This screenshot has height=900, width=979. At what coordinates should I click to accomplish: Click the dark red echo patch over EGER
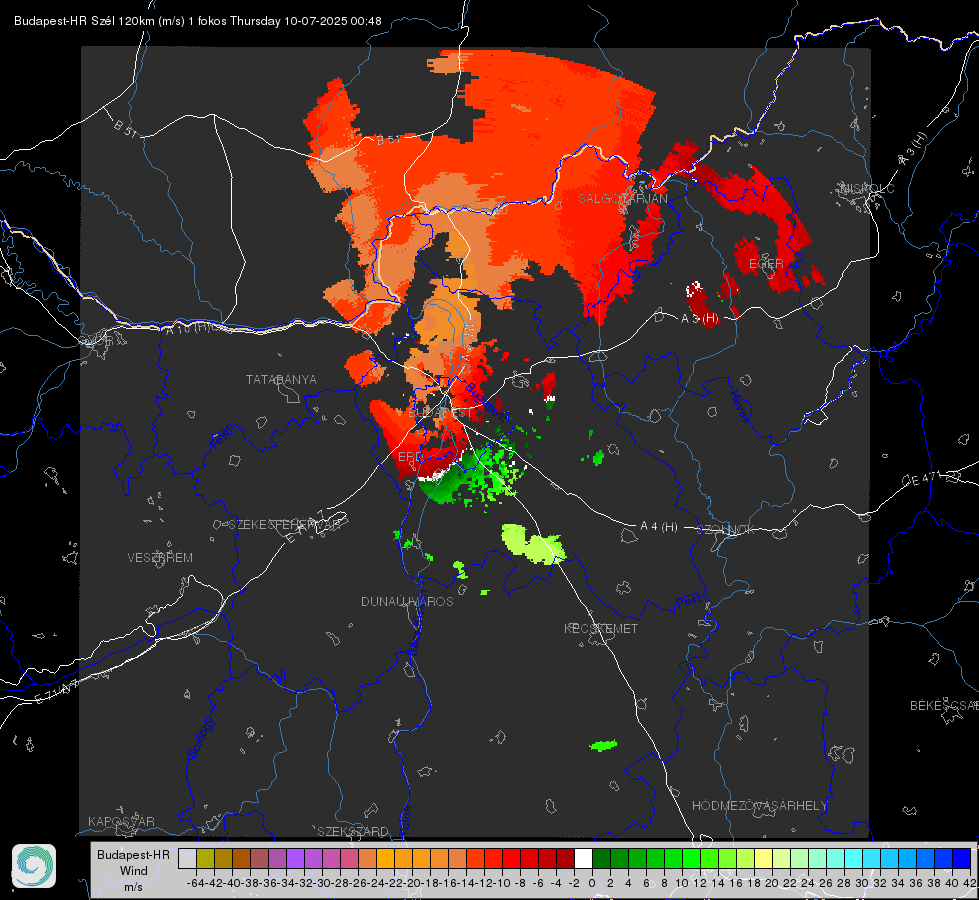point(749,257)
